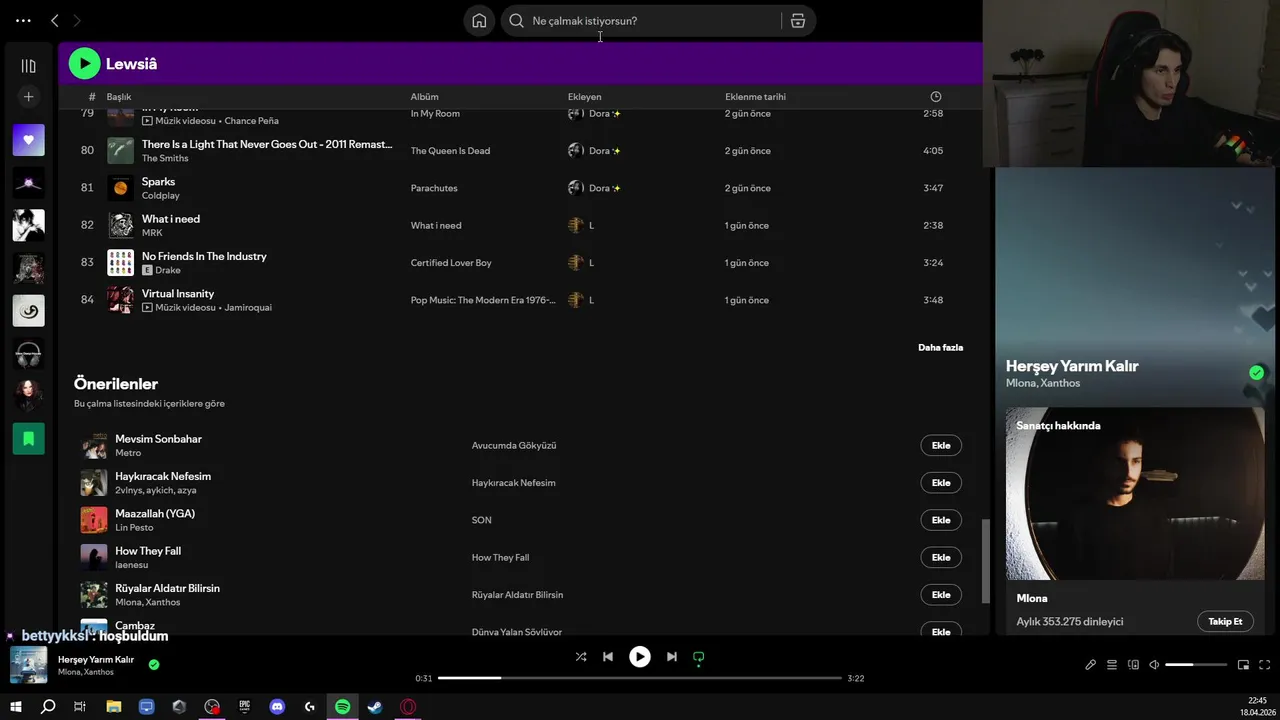Adjust the volume slider
This screenshot has height=720, width=1280.
(1196, 665)
